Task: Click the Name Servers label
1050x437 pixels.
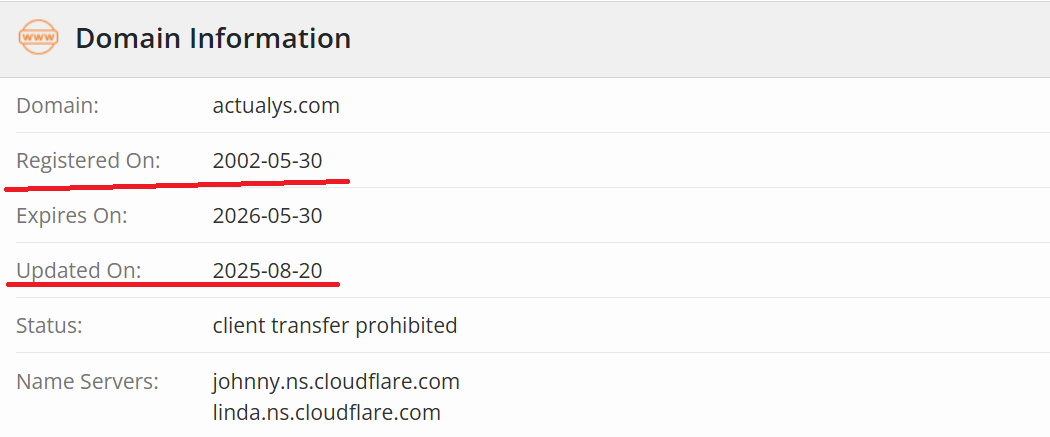Action: point(88,381)
